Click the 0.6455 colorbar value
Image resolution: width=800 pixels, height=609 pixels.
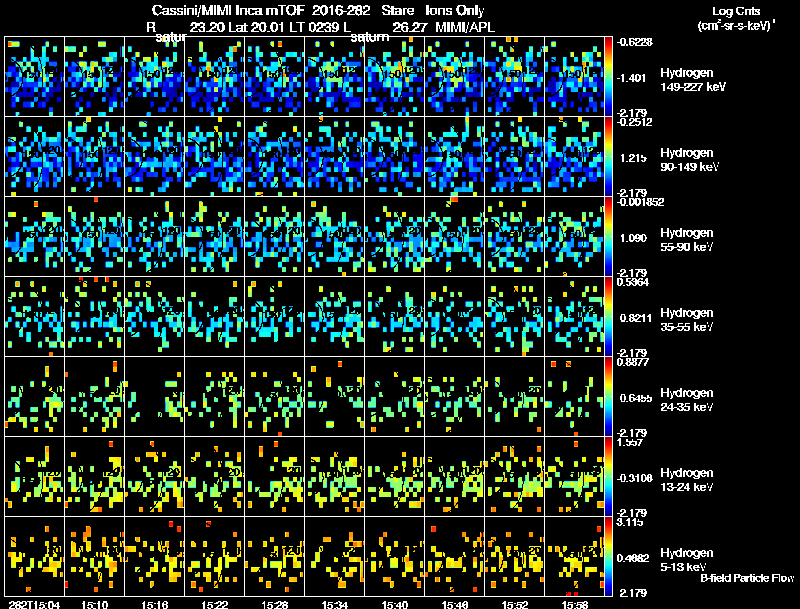[x=636, y=398]
